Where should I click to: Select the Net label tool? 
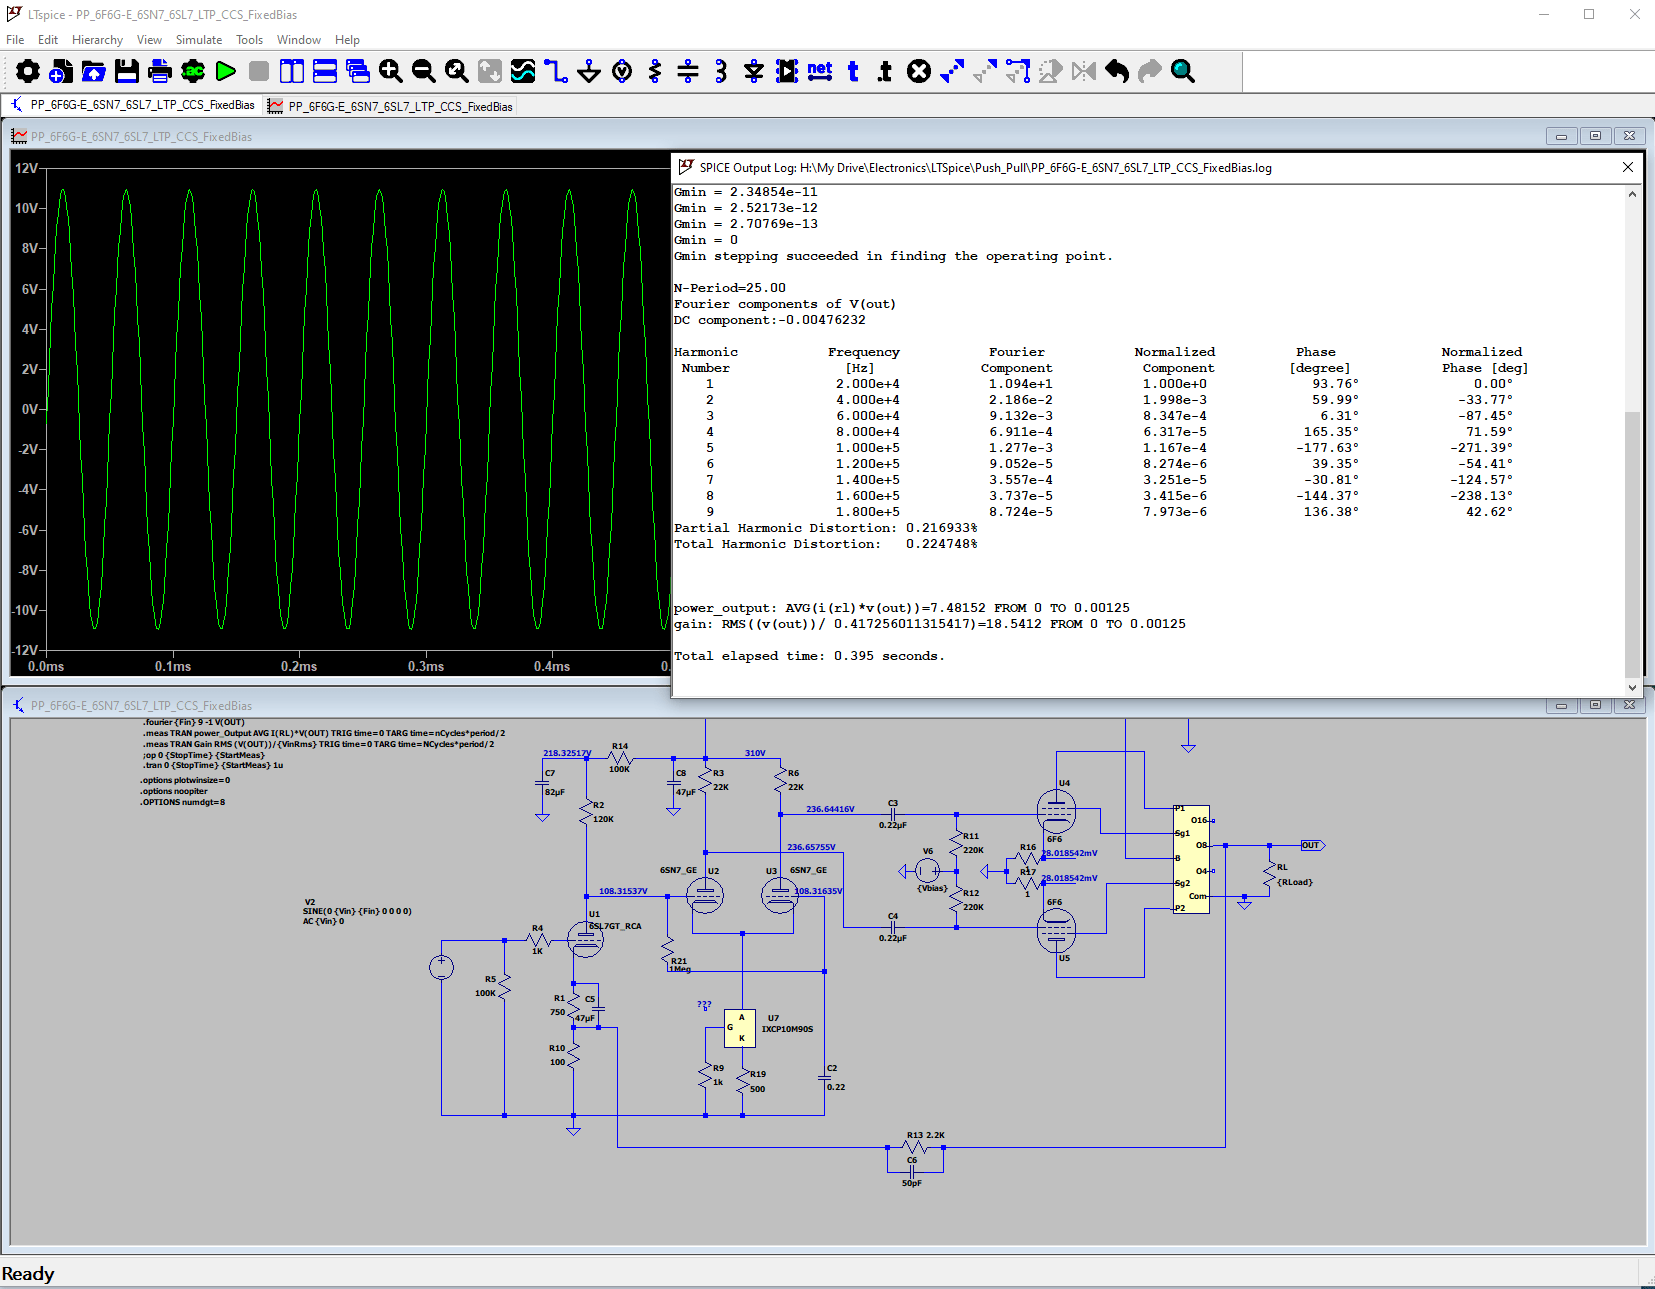click(x=820, y=71)
